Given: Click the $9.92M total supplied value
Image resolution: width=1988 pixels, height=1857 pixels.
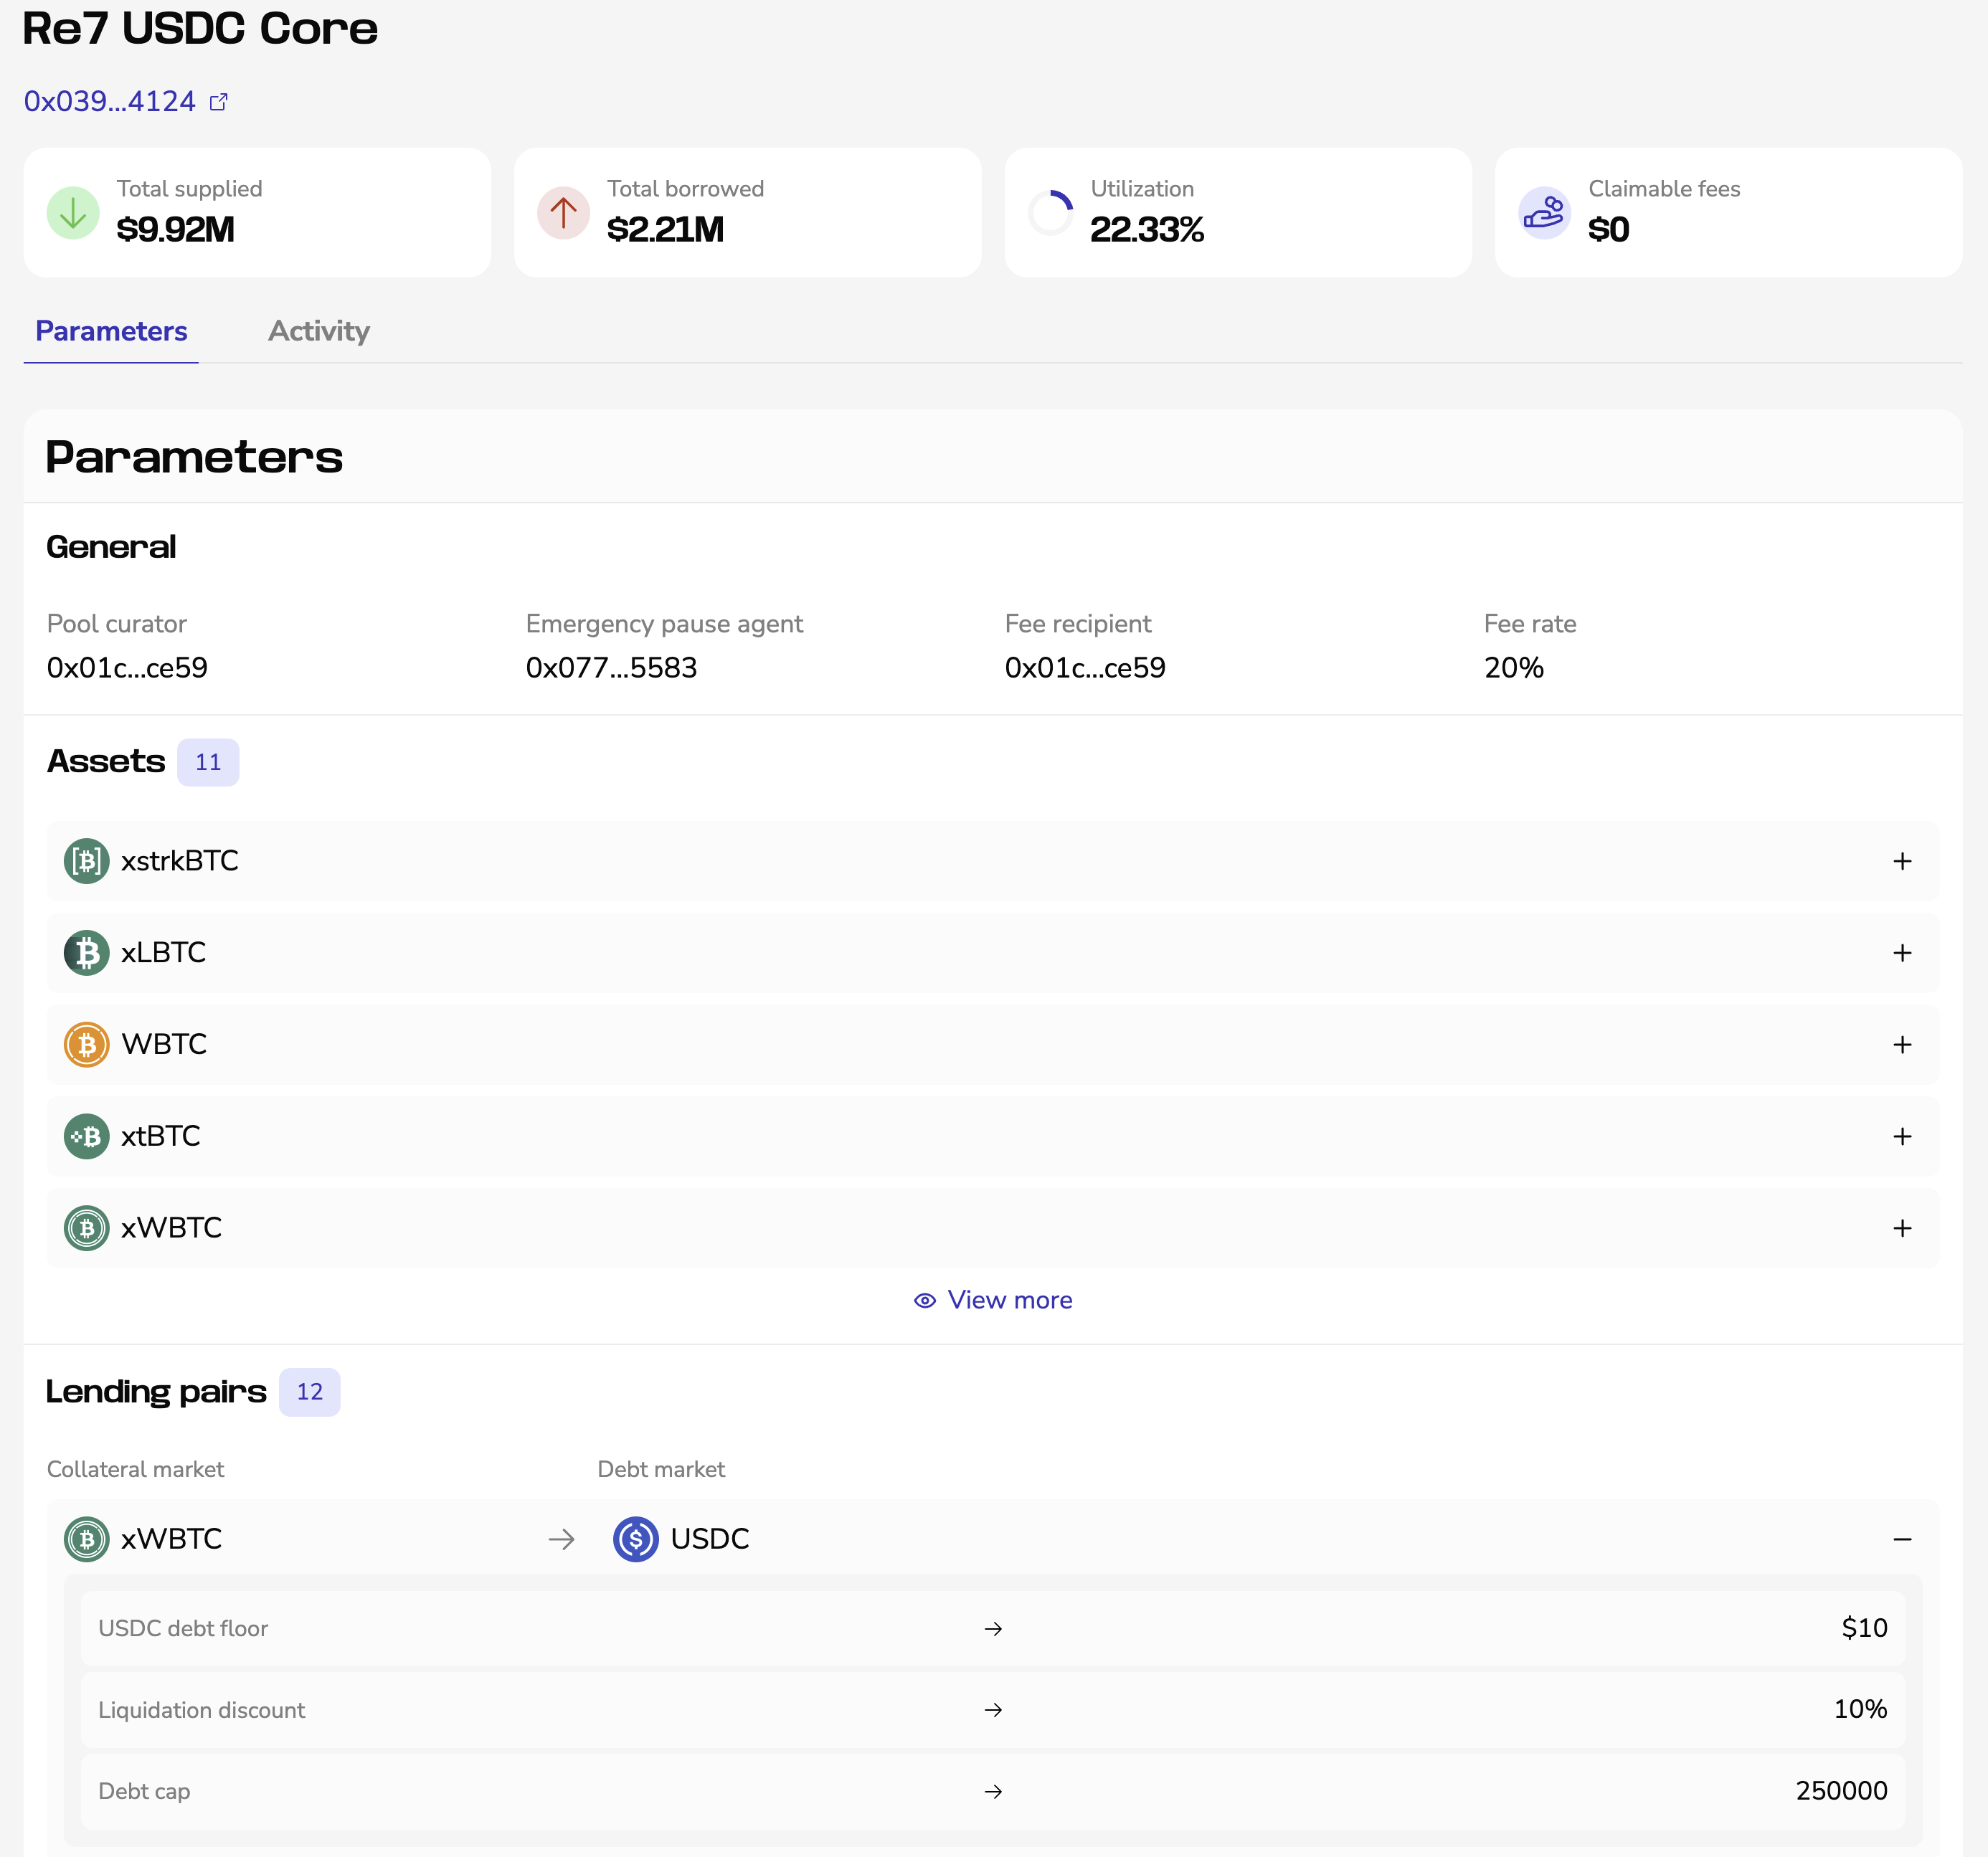Looking at the screenshot, I should [175, 230].
